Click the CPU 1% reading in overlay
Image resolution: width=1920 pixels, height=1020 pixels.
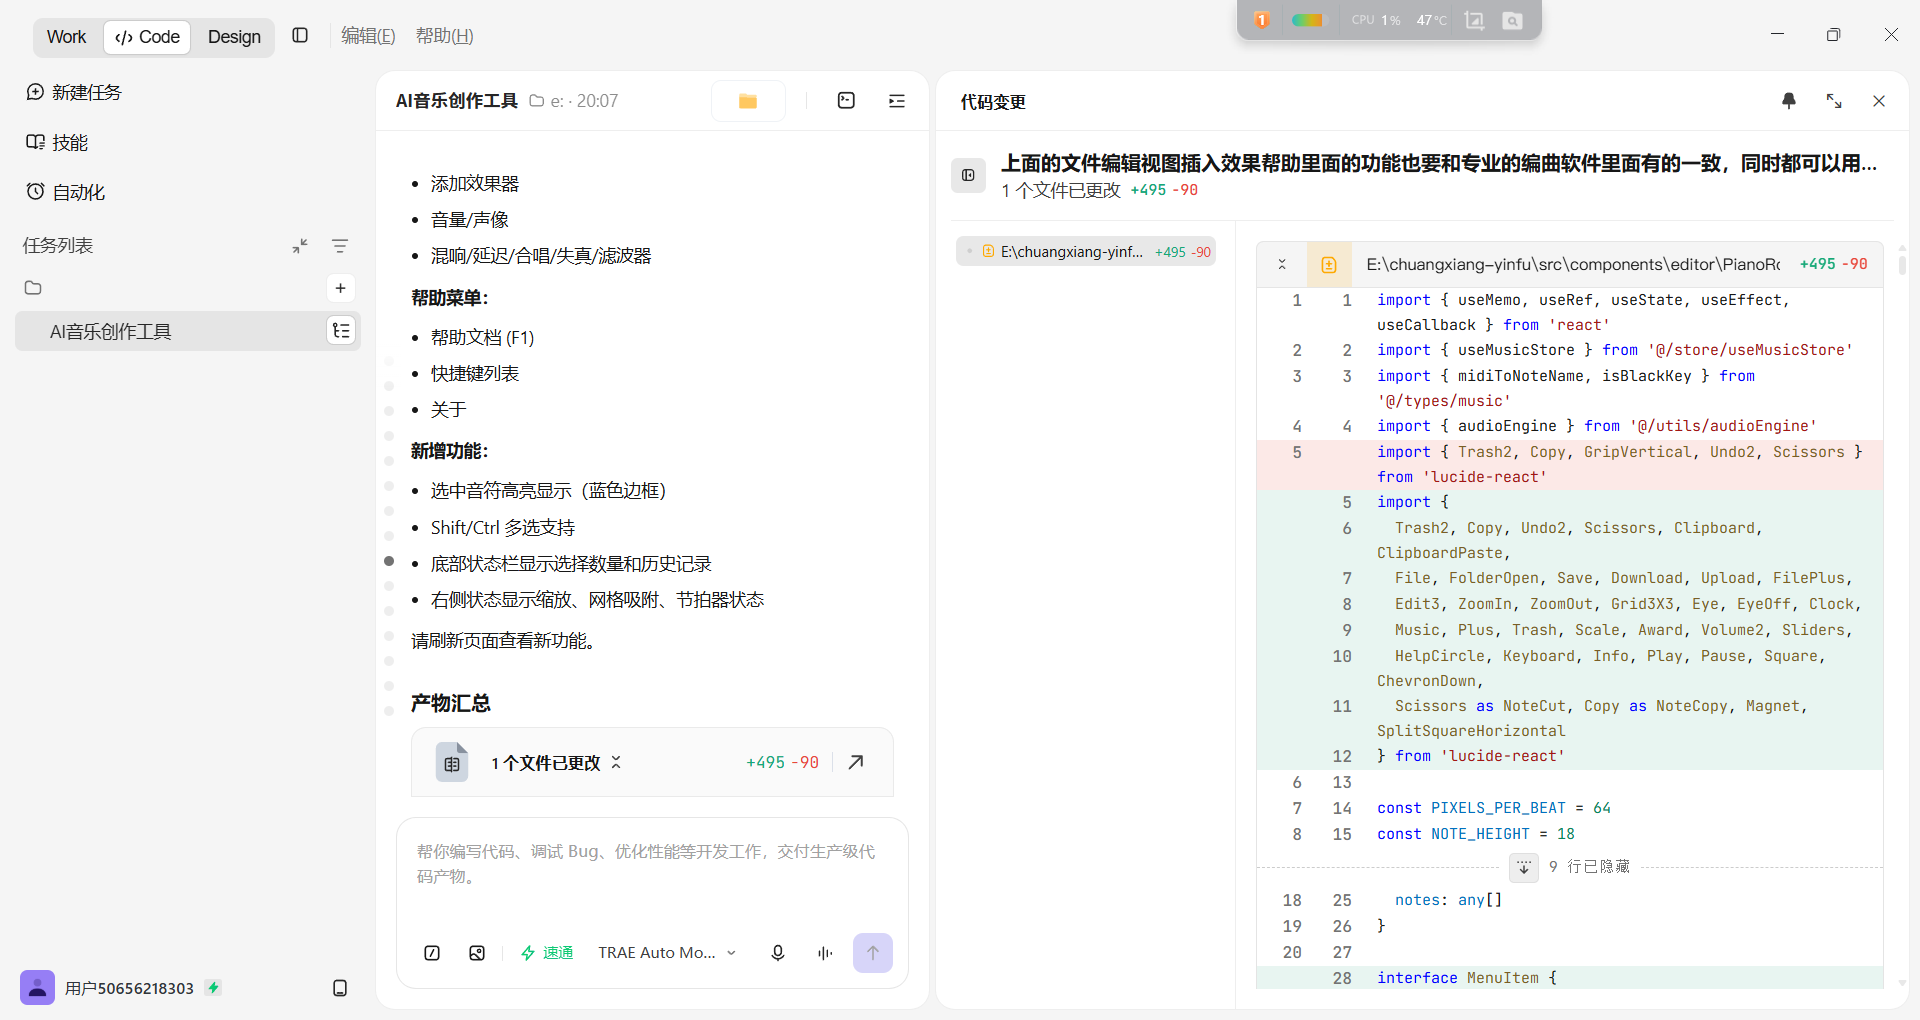click(1376, 20)
